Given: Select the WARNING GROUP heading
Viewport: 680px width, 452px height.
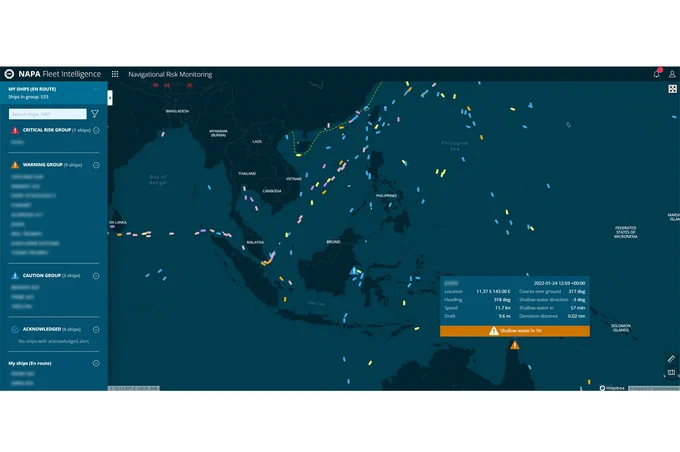Looking at the screenshot, I should 42,165.
